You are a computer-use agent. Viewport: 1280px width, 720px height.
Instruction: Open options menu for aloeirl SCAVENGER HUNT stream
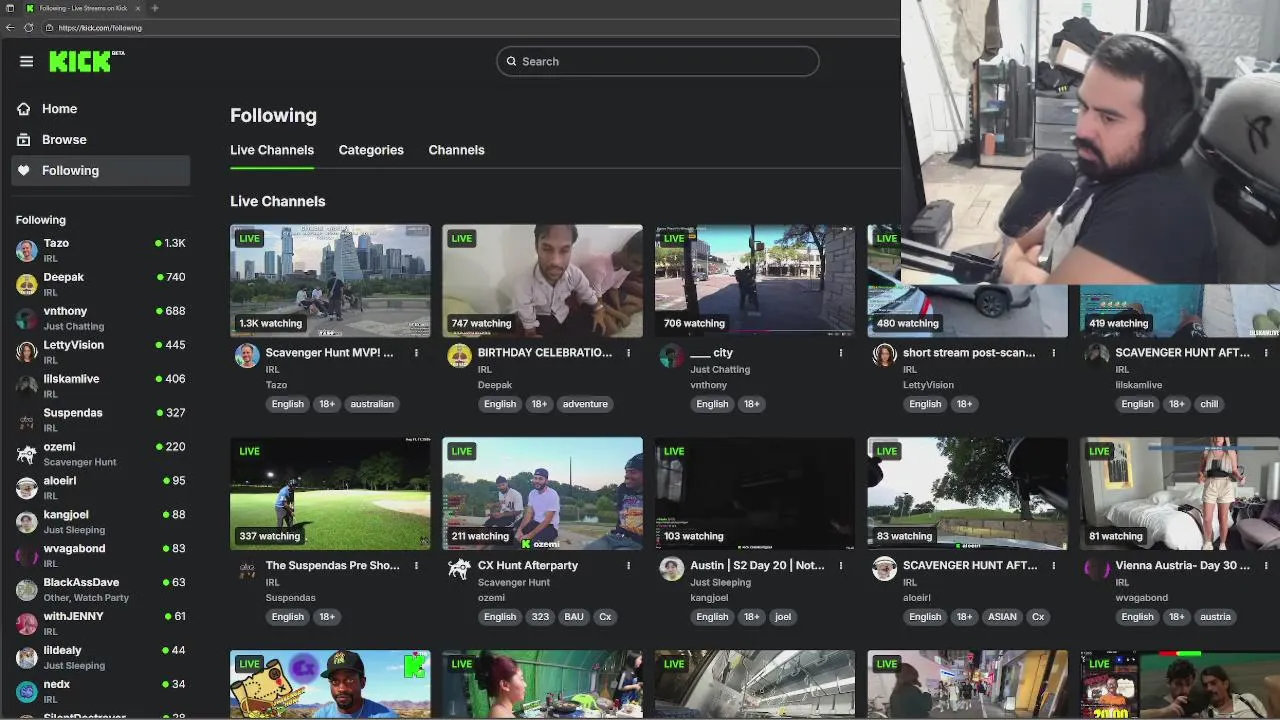pos(1053,566)
